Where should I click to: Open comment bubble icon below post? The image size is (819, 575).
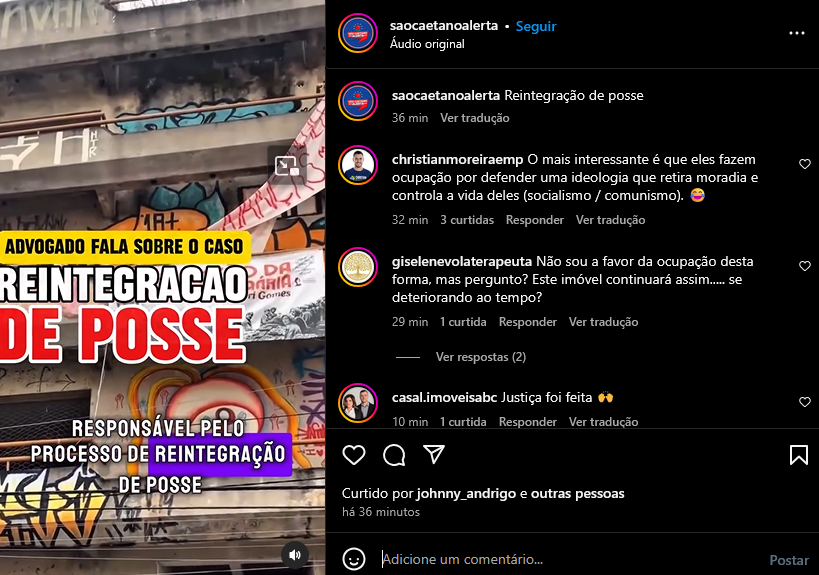click(394, 455)
